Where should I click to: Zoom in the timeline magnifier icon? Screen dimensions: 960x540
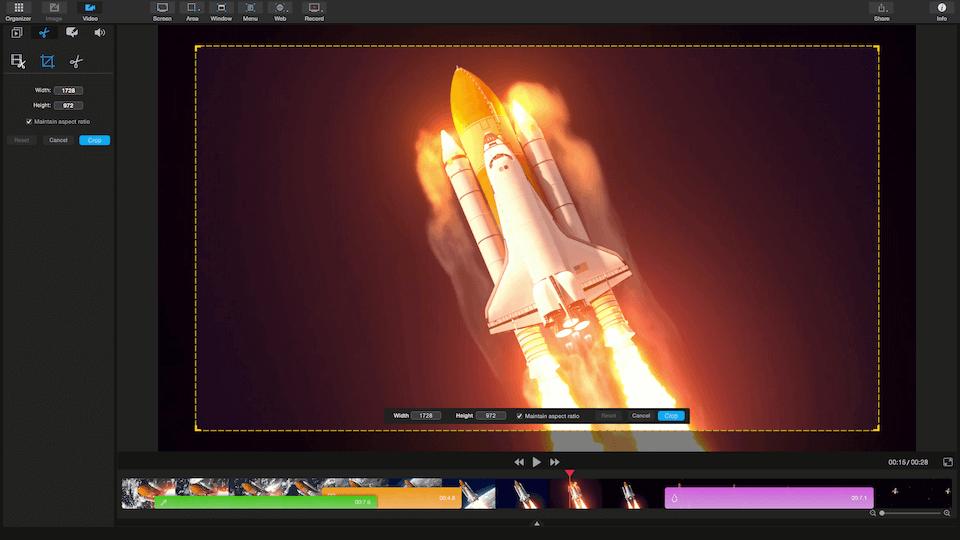coord(947,513)
